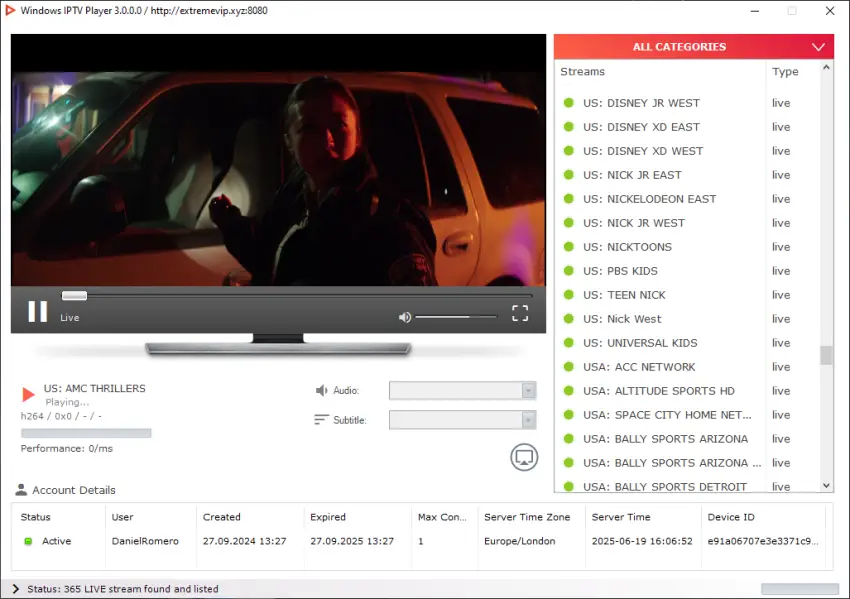850x599 pixels.
Task: Pause the live video playback
Action: pyautogui.click(x=37, y=312)
